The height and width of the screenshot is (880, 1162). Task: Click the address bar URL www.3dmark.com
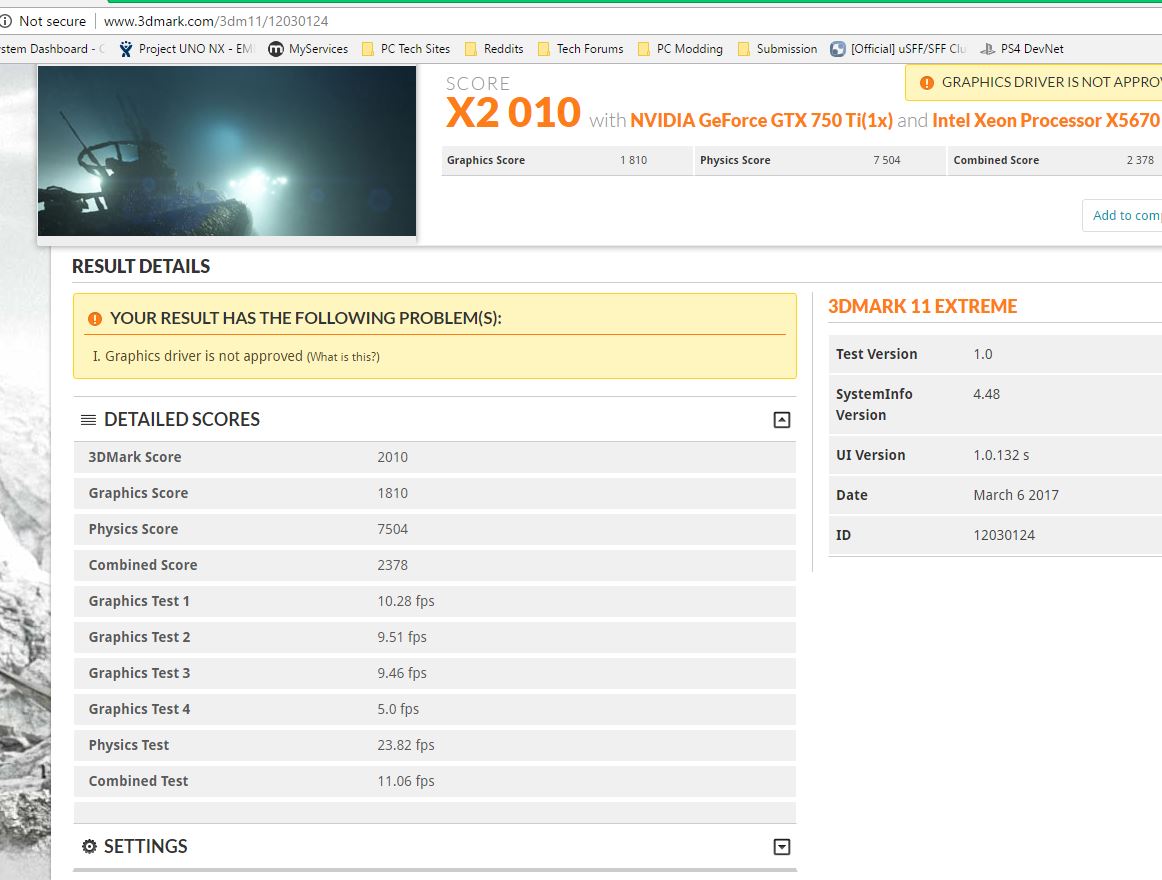coord(216,21)
